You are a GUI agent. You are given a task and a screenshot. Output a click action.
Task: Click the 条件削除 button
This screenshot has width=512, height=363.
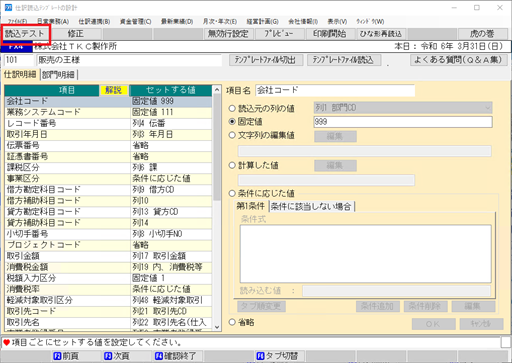(425, 306)
